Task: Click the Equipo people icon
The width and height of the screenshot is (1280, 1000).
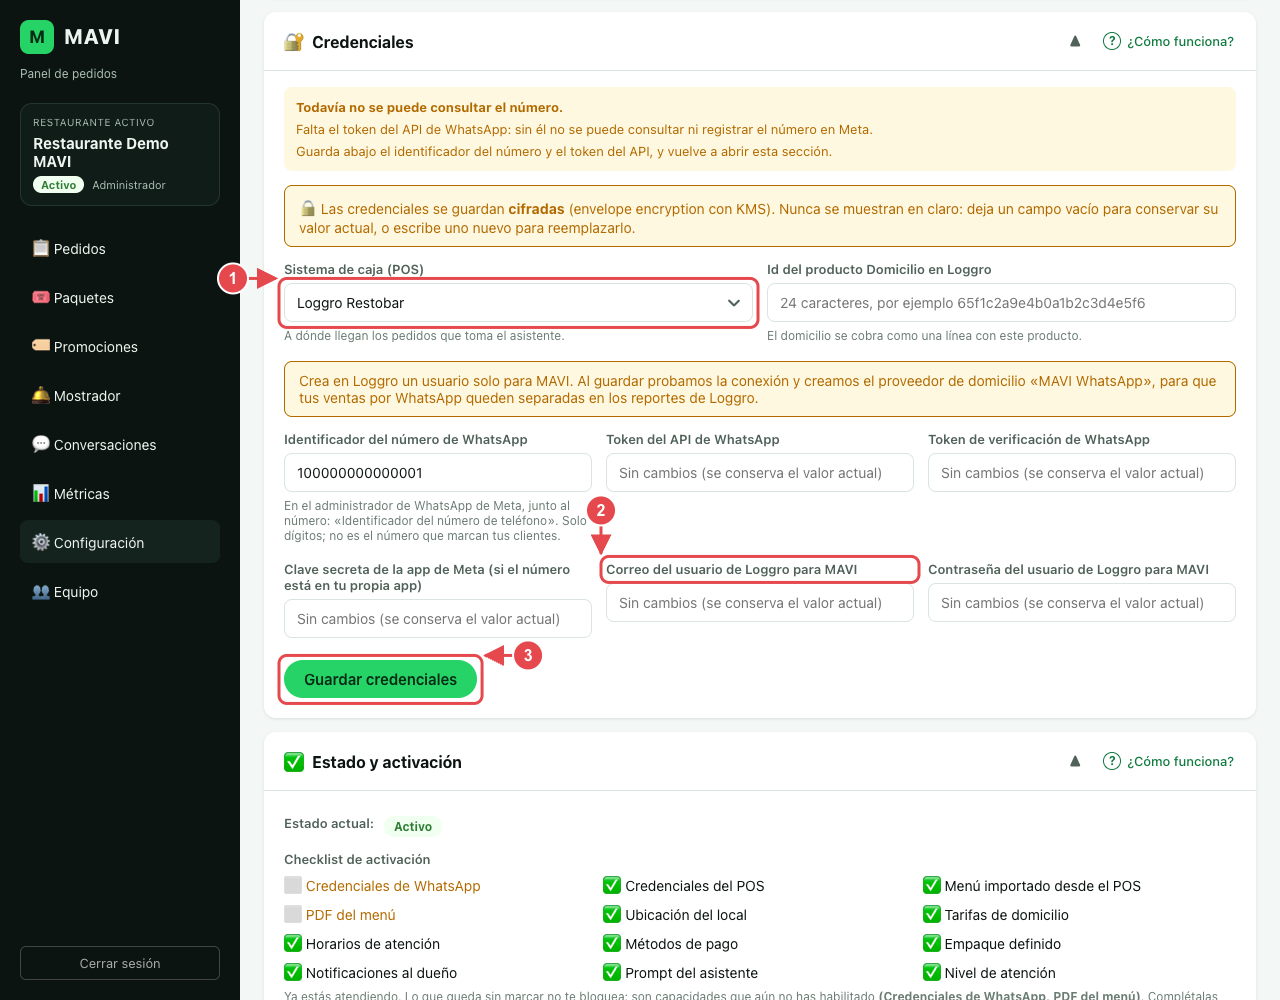Action: (41, 591)
